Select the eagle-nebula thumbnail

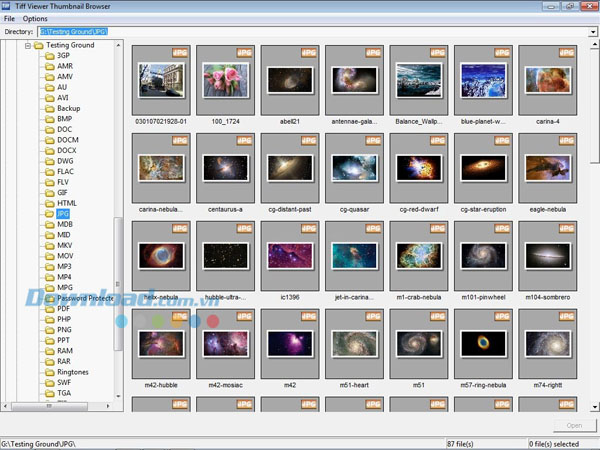(550, 166)
